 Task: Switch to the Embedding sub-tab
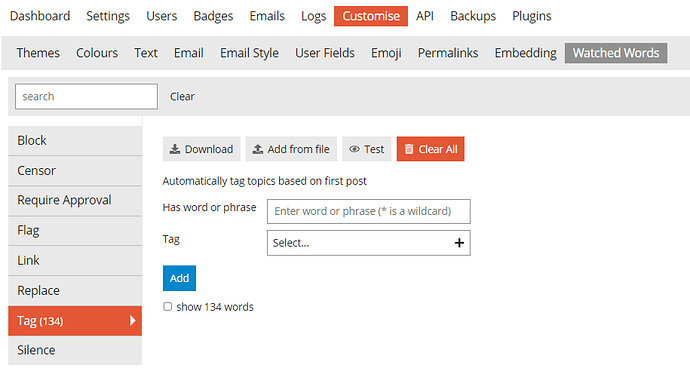coord(525,53)
